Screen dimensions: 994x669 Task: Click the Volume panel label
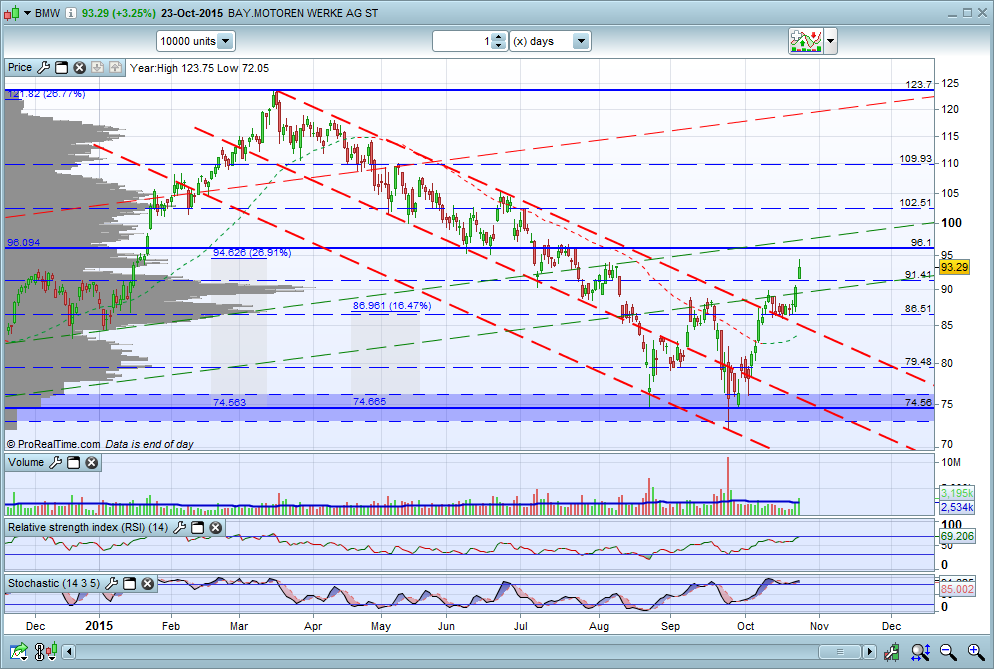26,462
